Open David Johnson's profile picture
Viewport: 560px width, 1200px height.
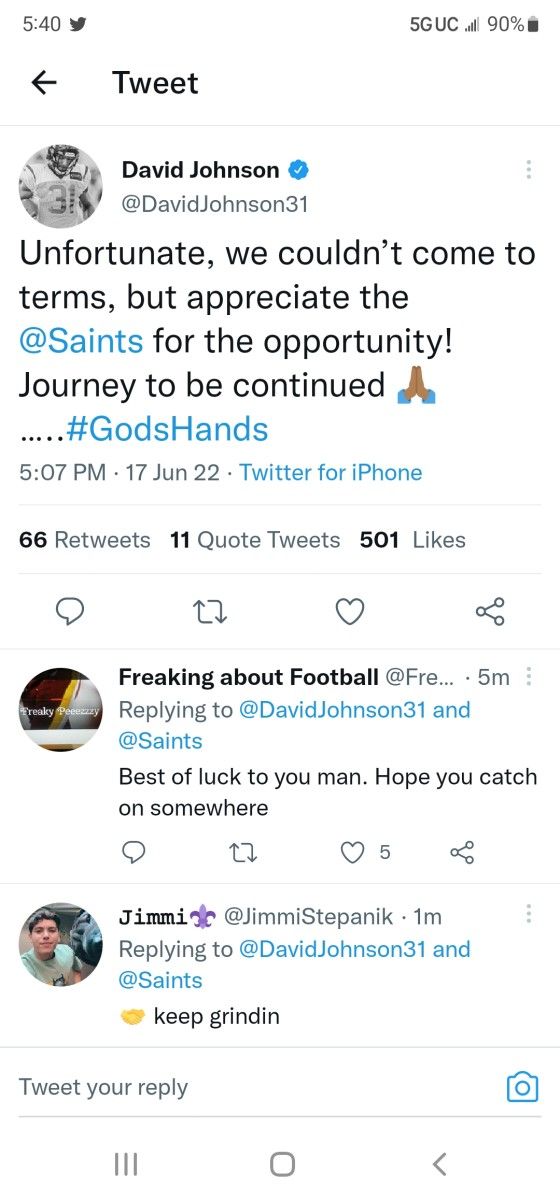pos(61,187)
